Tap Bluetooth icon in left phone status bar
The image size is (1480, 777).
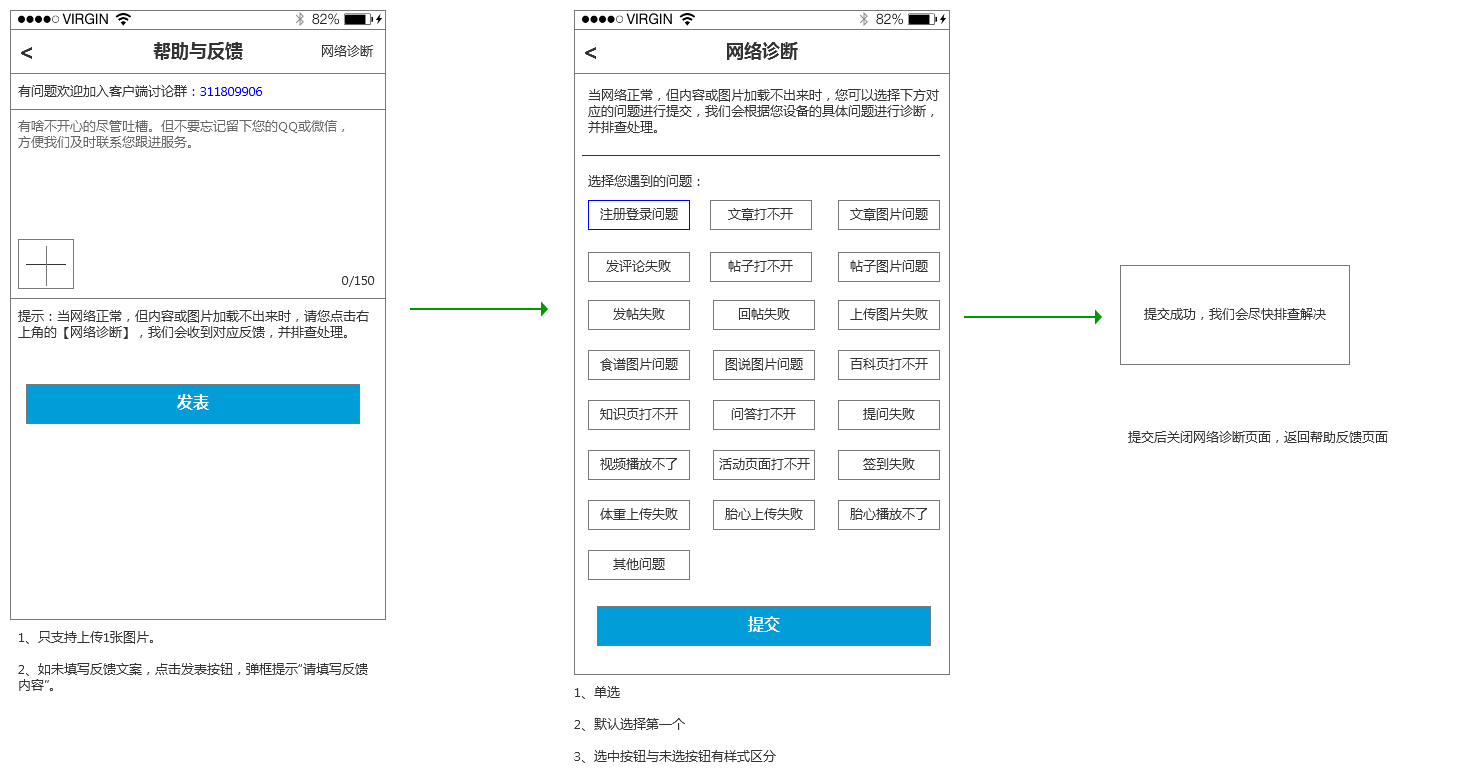click(299, 19)
